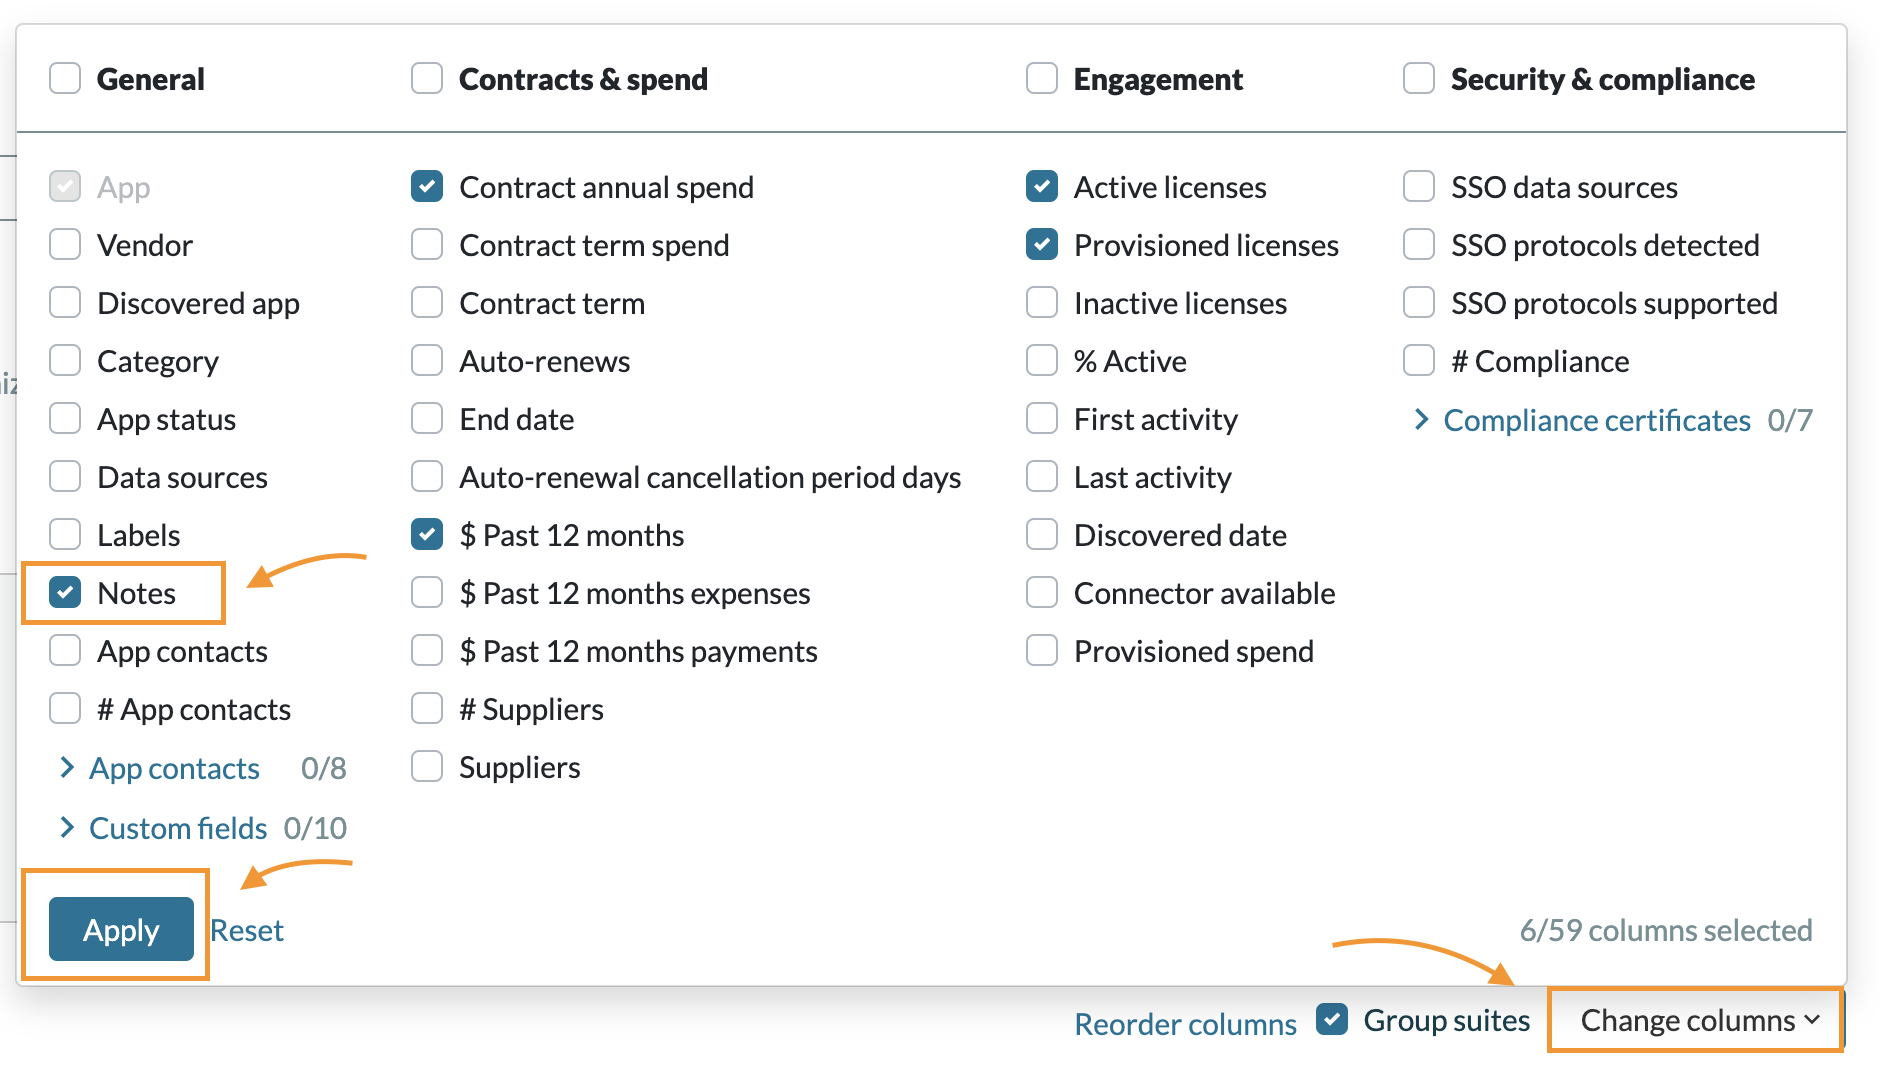This screenshot has height=1065, width=1880.
Task: Select all columns in Engagement group
Action: pyautogui.click(x=1041, y=78)
